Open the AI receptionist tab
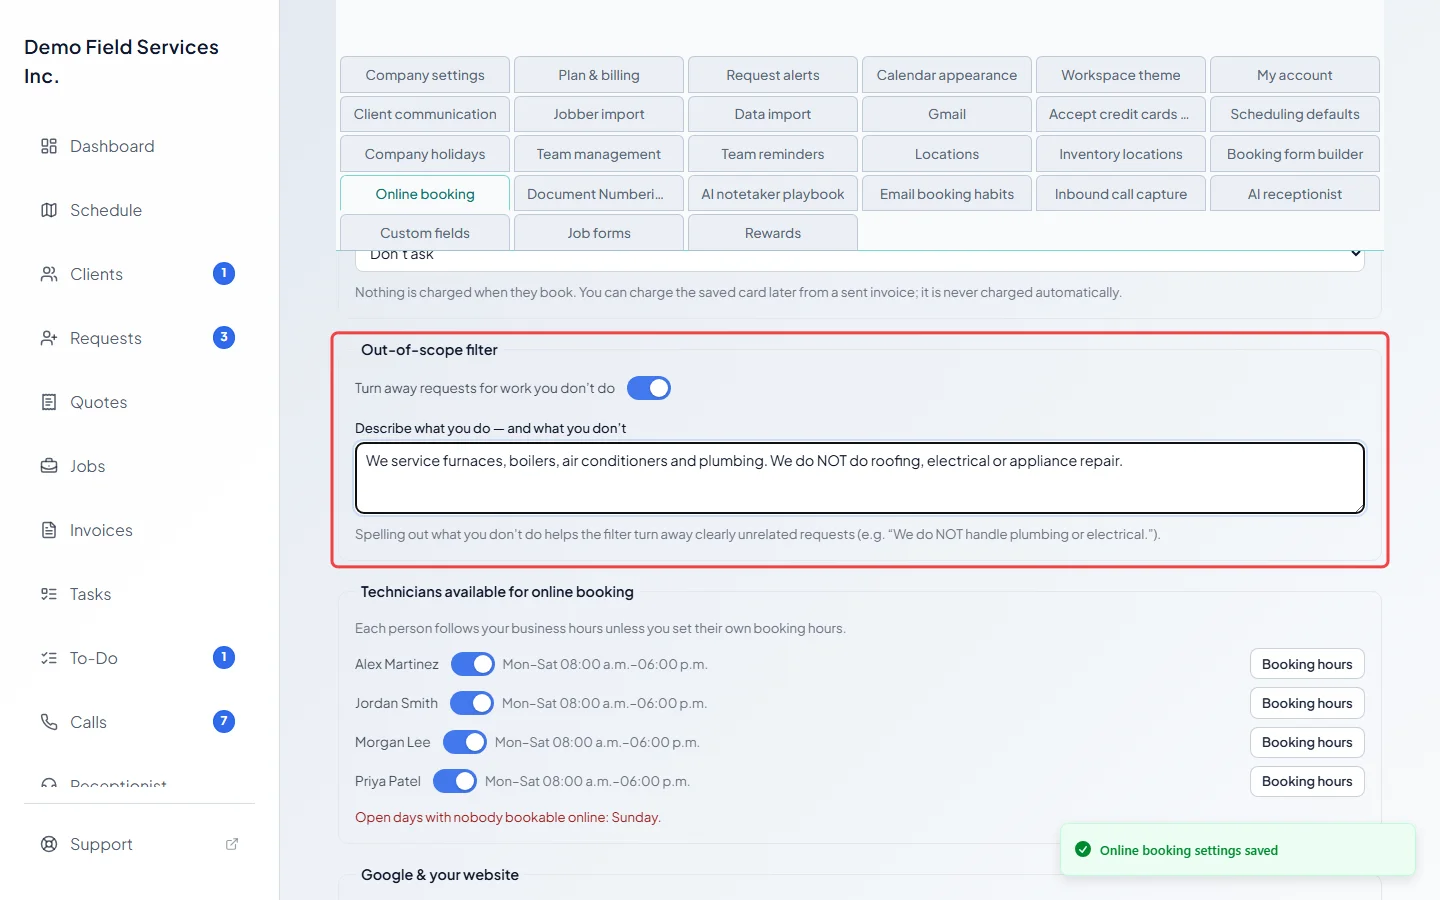 (1295, 194)
